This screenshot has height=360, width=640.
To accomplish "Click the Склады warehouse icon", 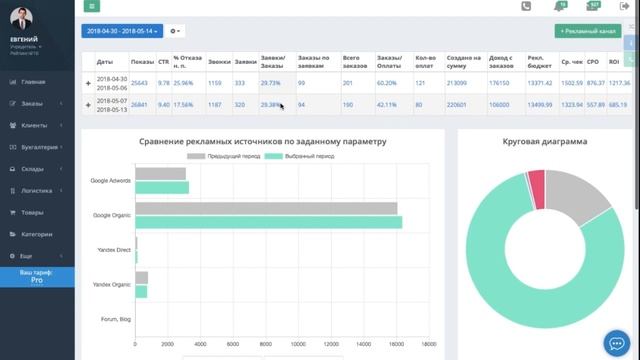I will click(x=13, y=169).
